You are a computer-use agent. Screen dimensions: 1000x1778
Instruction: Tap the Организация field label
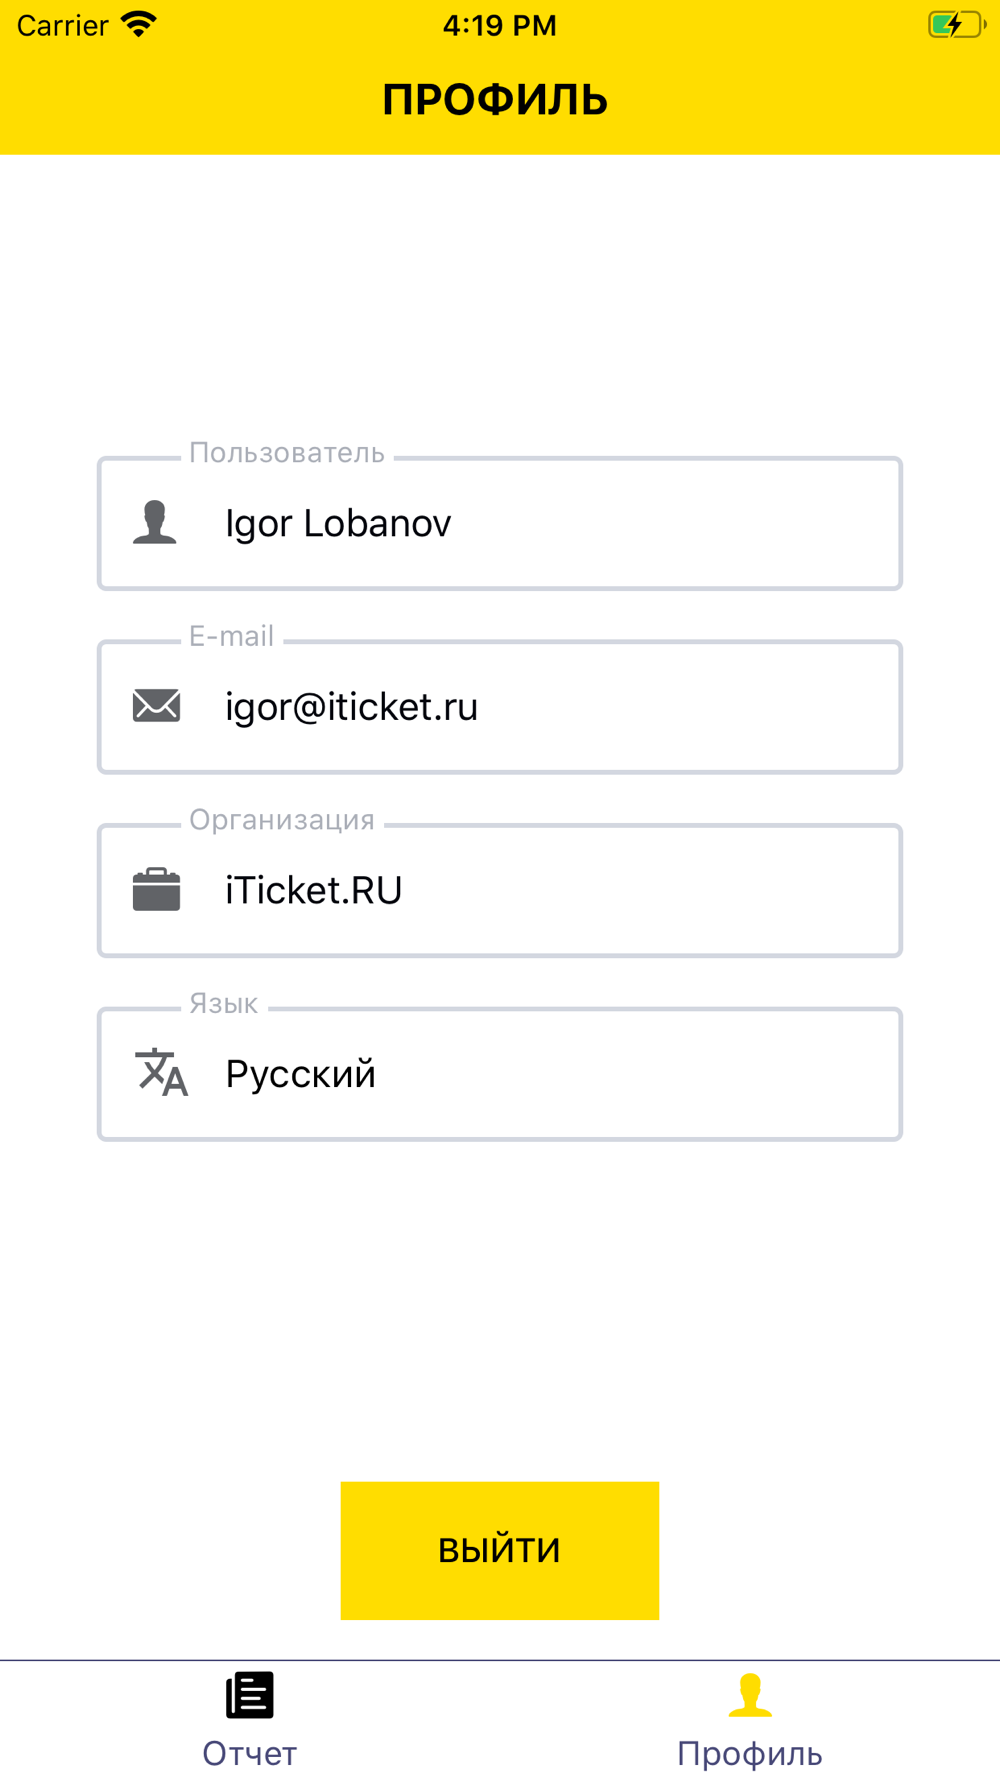(282, 820)
